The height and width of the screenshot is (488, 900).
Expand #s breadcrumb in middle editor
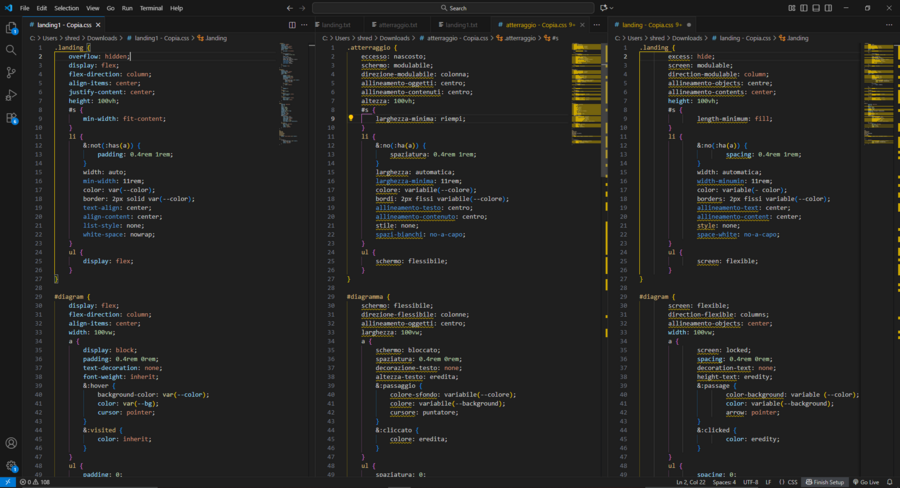(552, 38)
